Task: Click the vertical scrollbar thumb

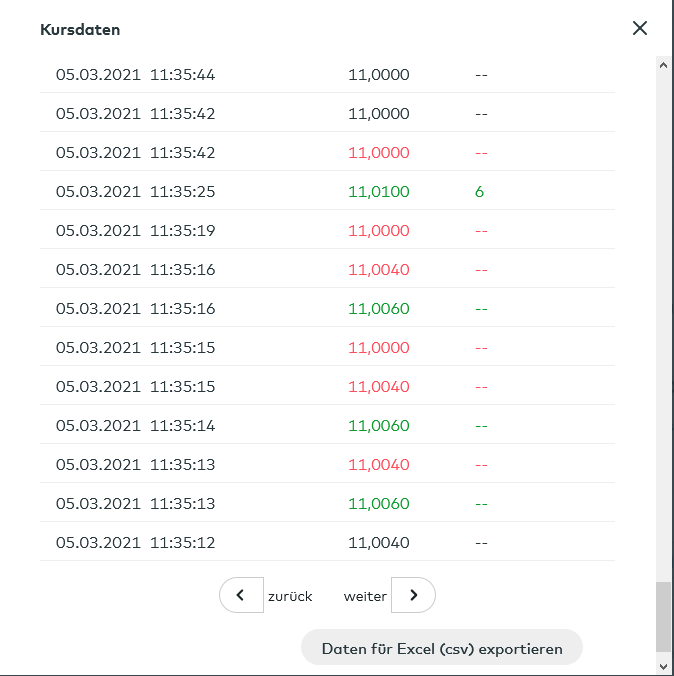Action: point(663,616)
